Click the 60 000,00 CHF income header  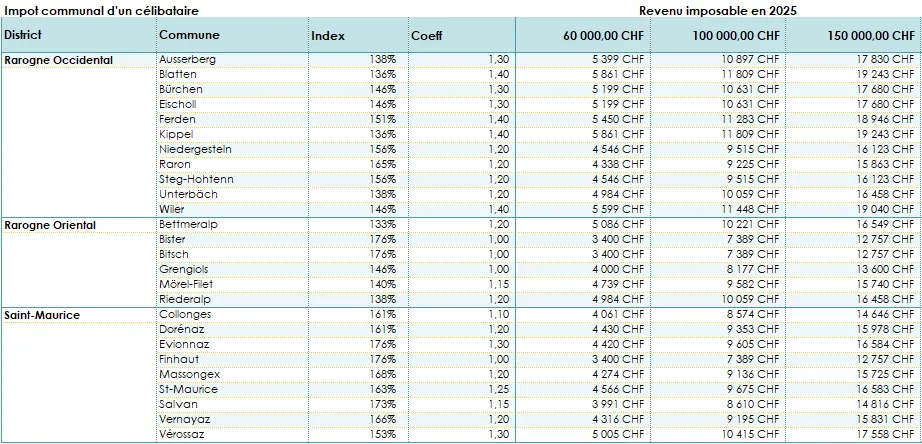(x=603, y=36)
